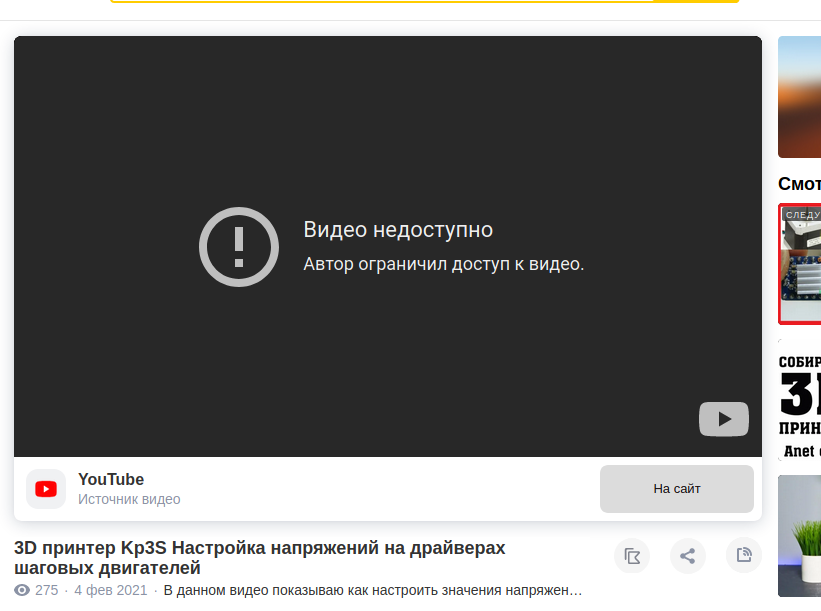Click the share video icon
Image resolution: width=821 pixels, height=611 pixels.
click(688, 556)
